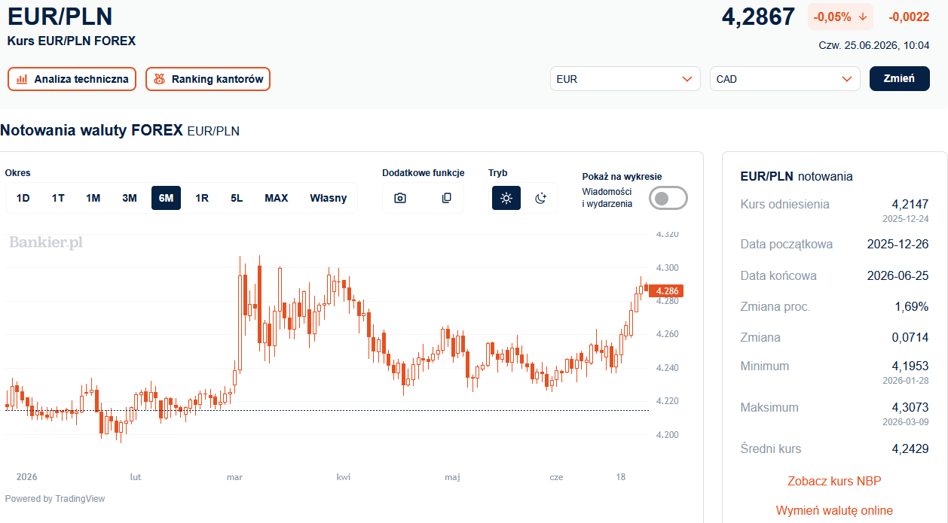This screenshot has width=948, height=523.
Task: Click the Data końcowa 2026-06-25
Action: 898,276
